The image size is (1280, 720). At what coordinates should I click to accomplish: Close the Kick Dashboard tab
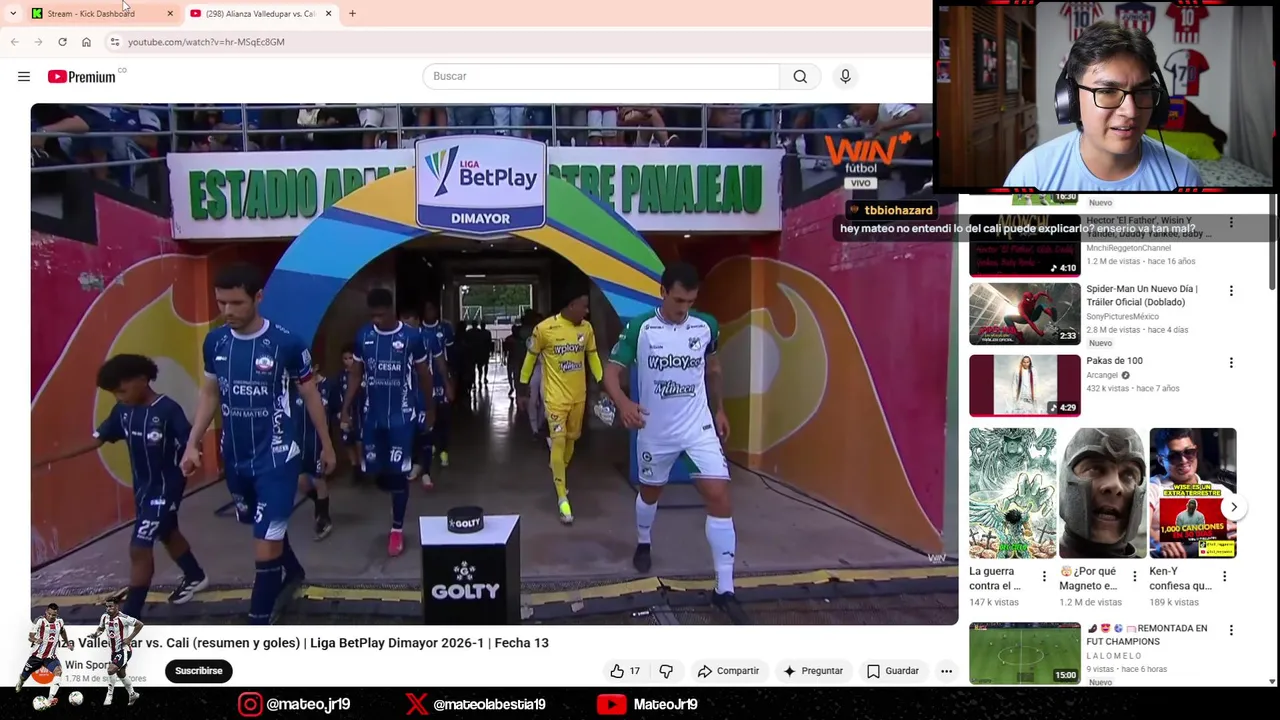point(170,13)
